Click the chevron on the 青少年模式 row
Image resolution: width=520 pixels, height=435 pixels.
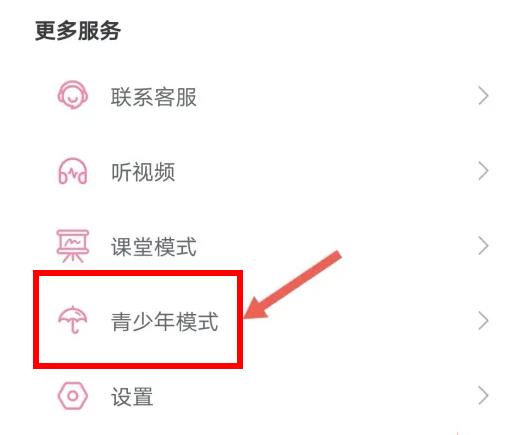pyautogui.click(x=483, y=321)
